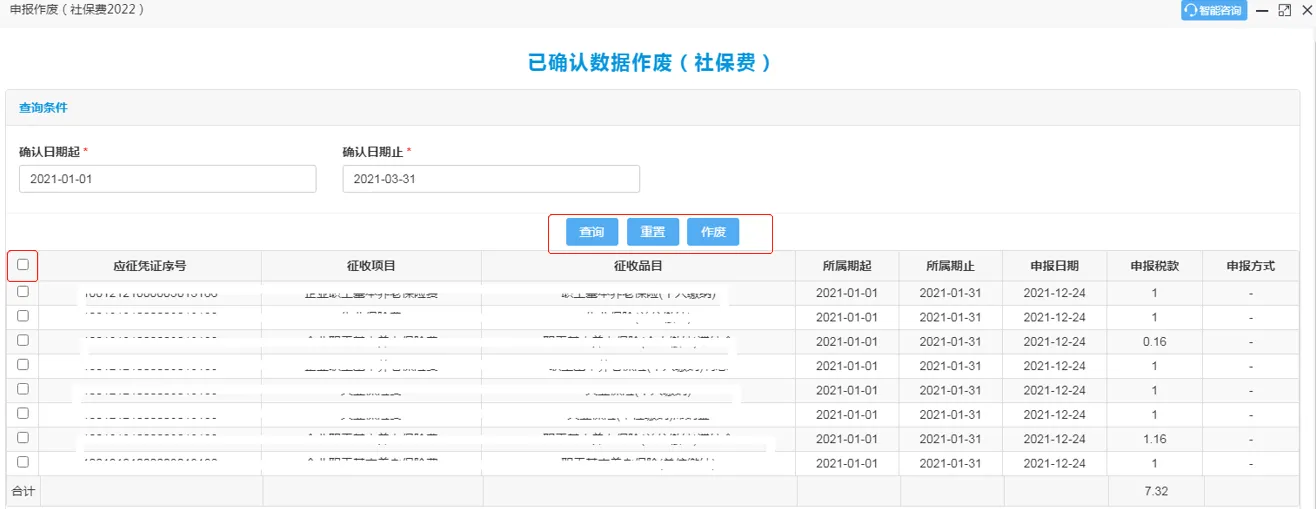The image size is (1316, 509).
Task: Select the row with 申报税款 0.16
Action: [x=22, y=341]
